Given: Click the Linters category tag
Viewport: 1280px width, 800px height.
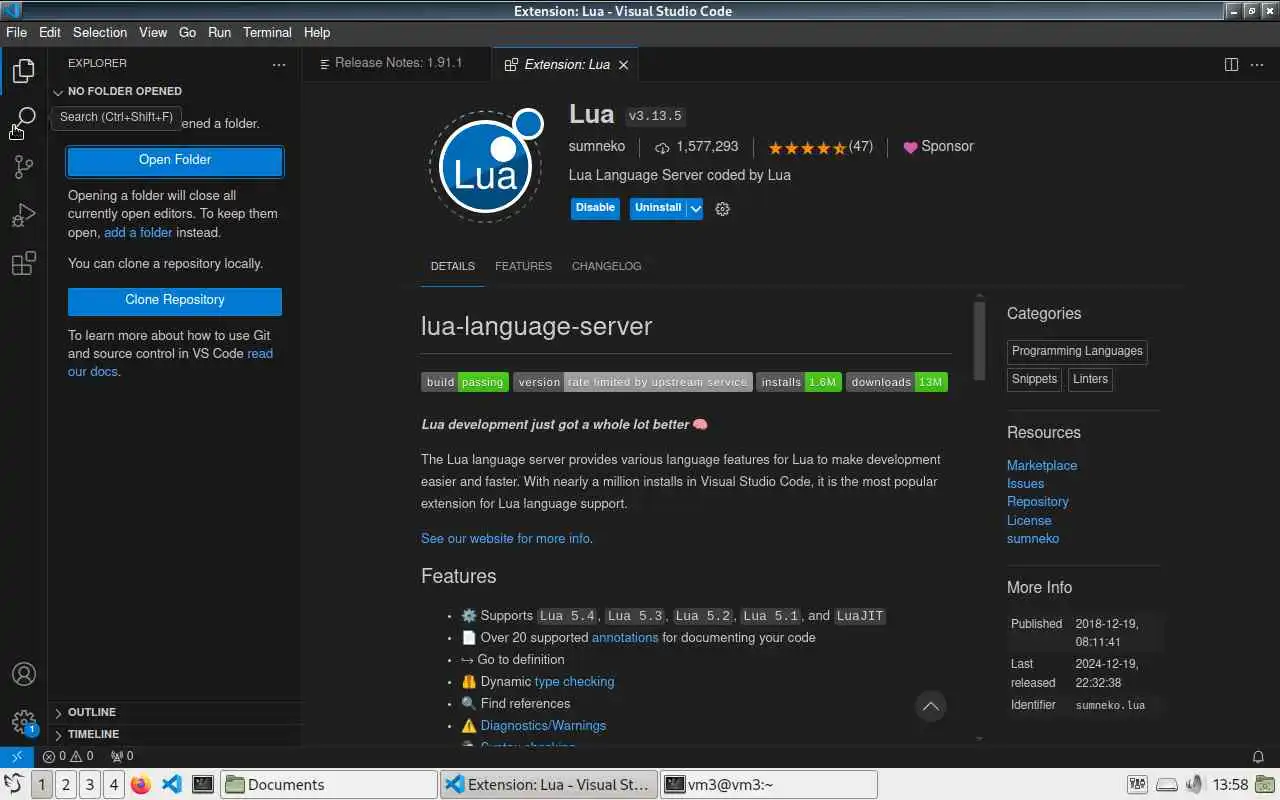Looking at the screenshot, I should point(1090,379).
